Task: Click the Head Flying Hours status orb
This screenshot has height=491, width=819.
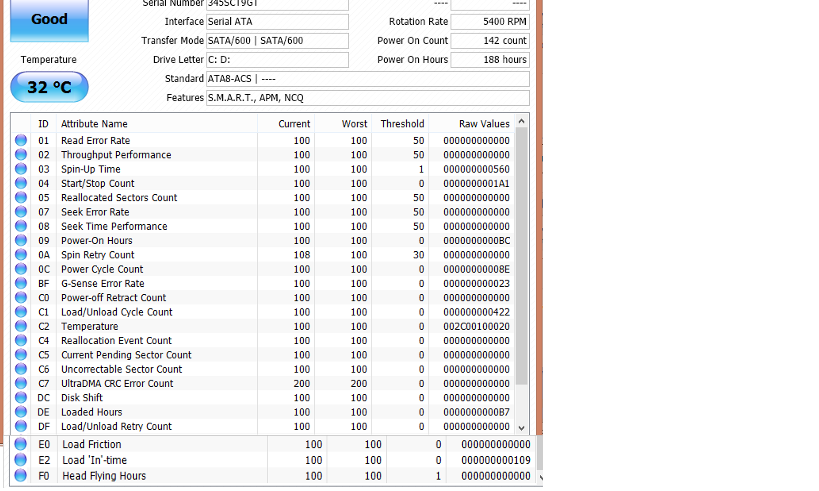Action: [x=20, y=475]
